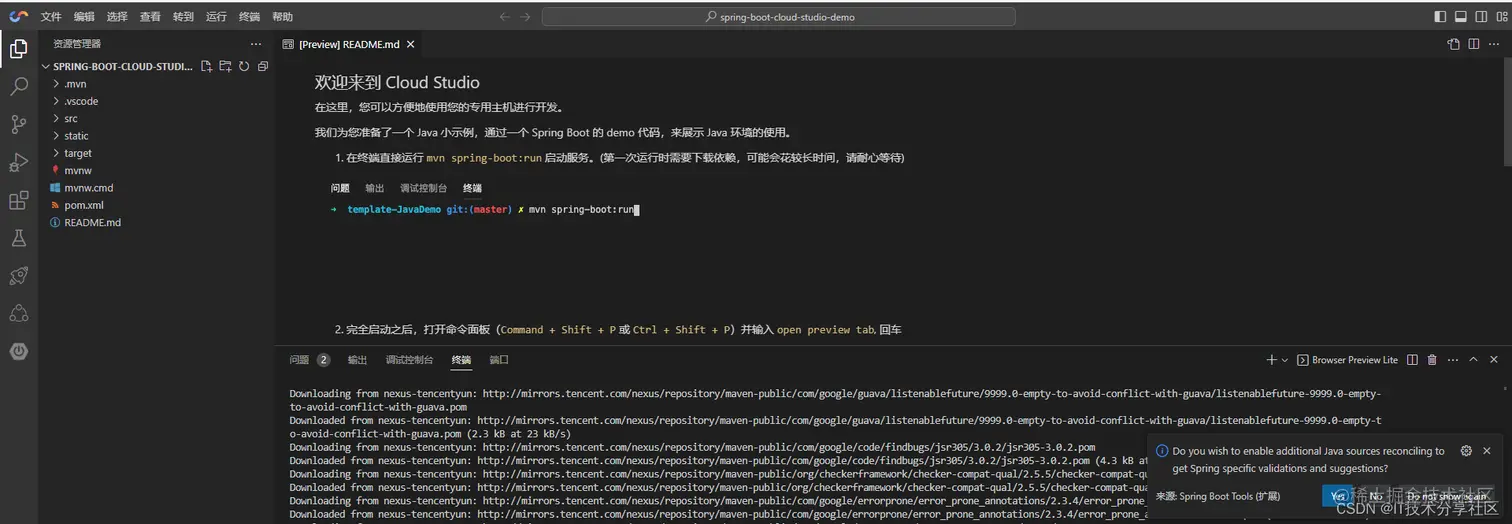The image size is (1512, 524).
Task: Kill terminal with the trash icon
Action: [1432, 360]
